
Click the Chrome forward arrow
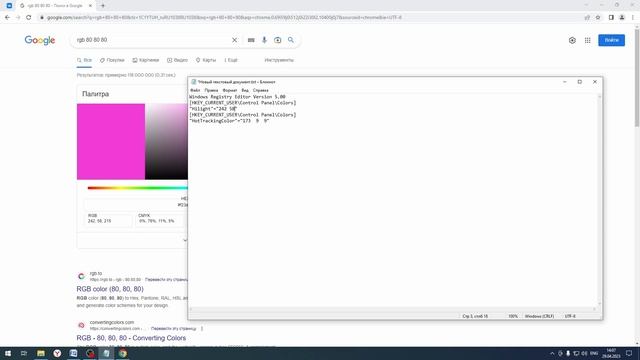(x=18, y=18)
